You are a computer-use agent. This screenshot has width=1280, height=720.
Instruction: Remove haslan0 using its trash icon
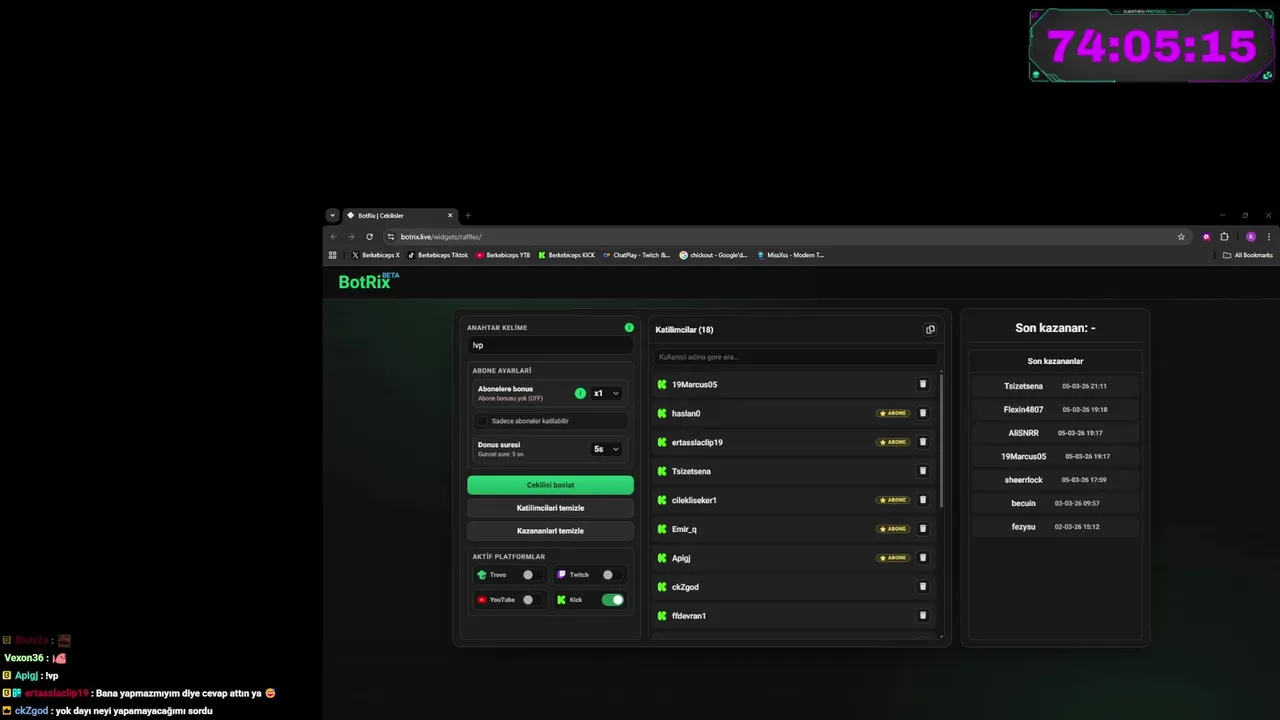tap(923, 413)
